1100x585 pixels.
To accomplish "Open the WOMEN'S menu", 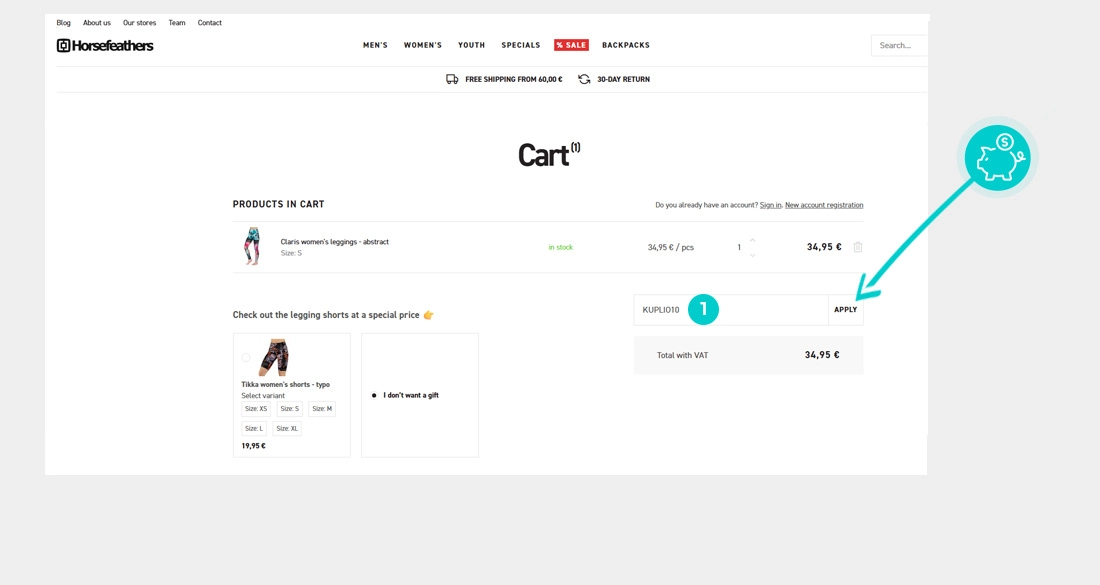I will 422,45.
